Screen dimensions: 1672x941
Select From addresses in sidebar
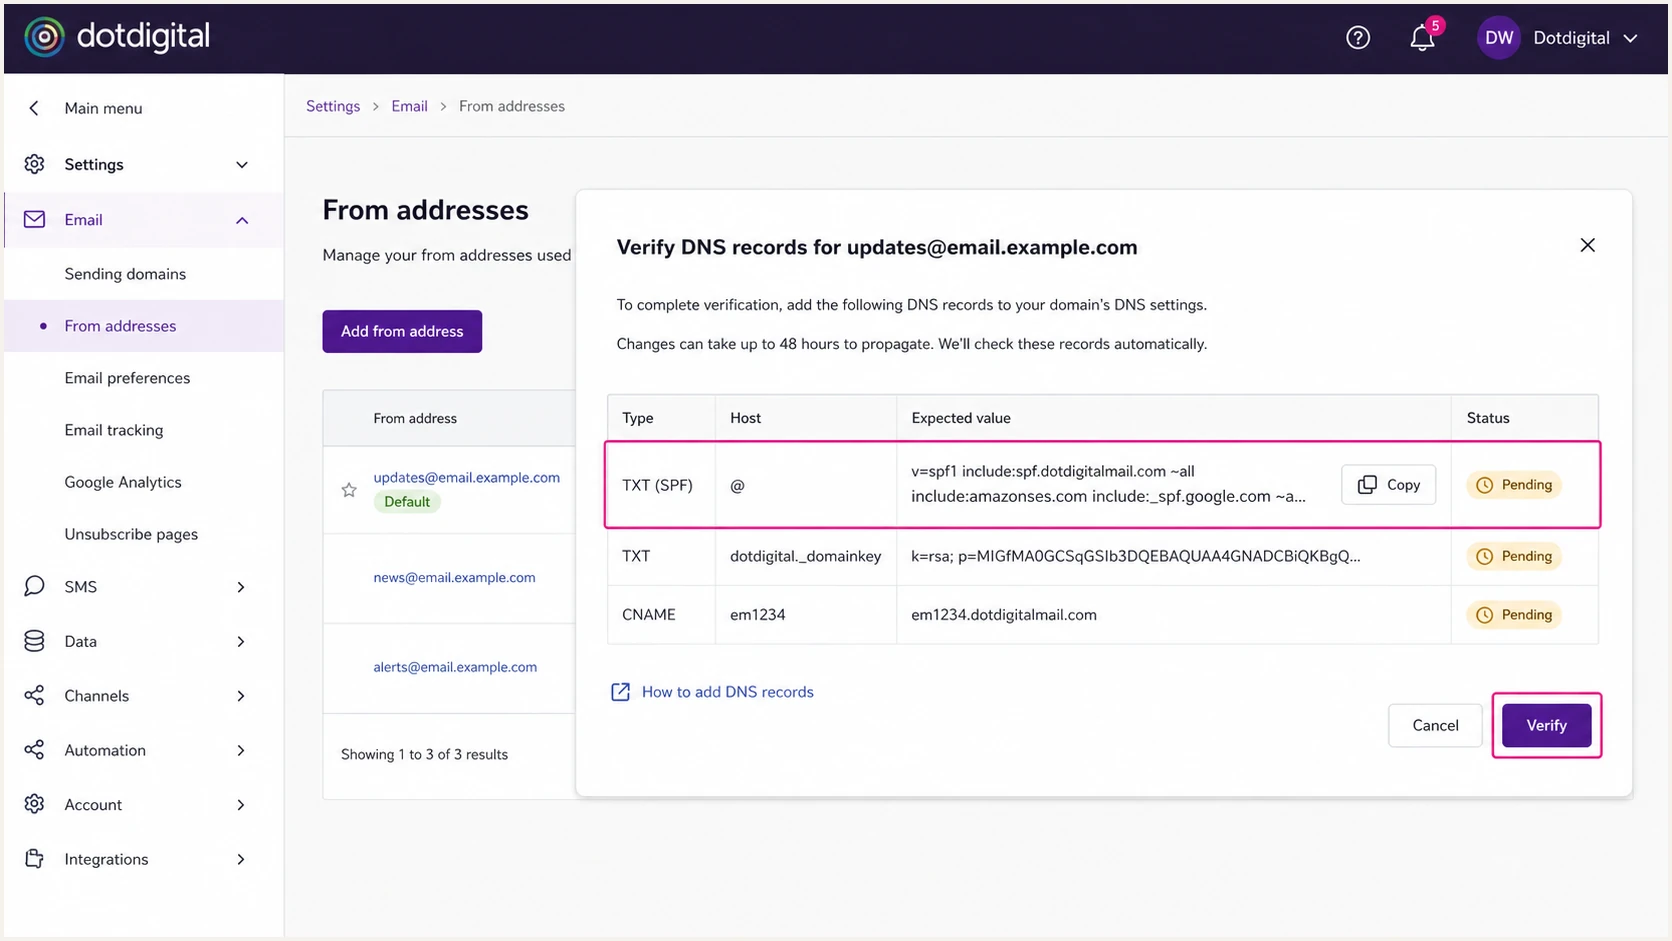point(144,326)
